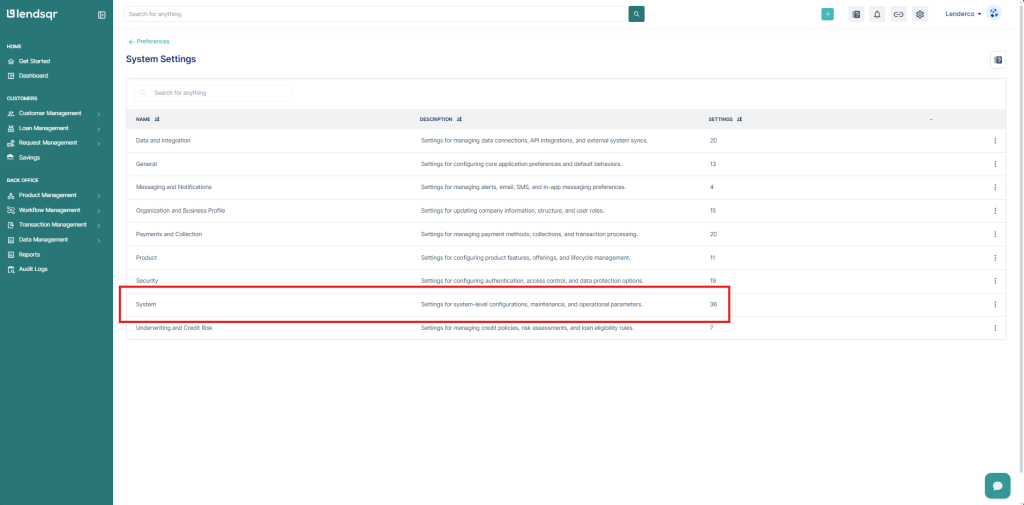
Task: Go to Dashboard in sidebar
Action: pyautogui.click(x=33, y=76)
